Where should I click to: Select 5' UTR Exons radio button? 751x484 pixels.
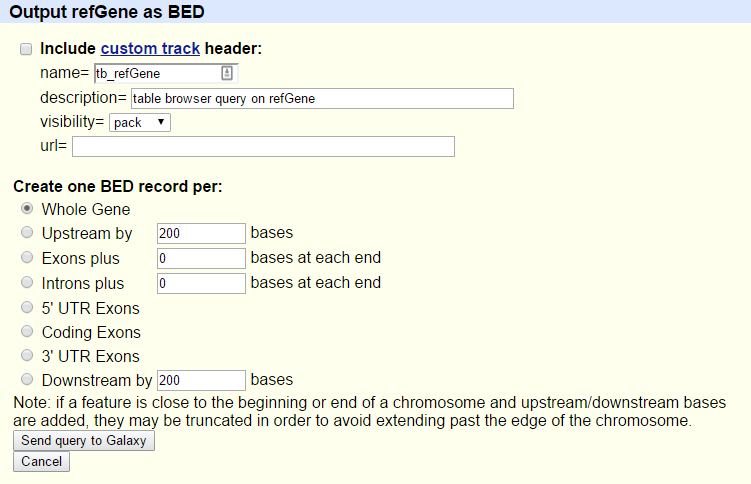click(x=27, y=307)
